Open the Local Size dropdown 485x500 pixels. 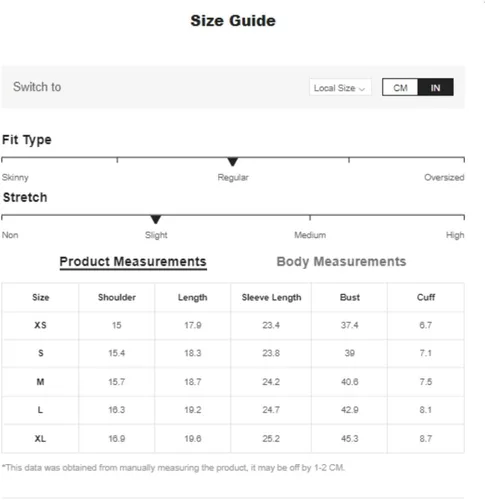tap(340, 88)
